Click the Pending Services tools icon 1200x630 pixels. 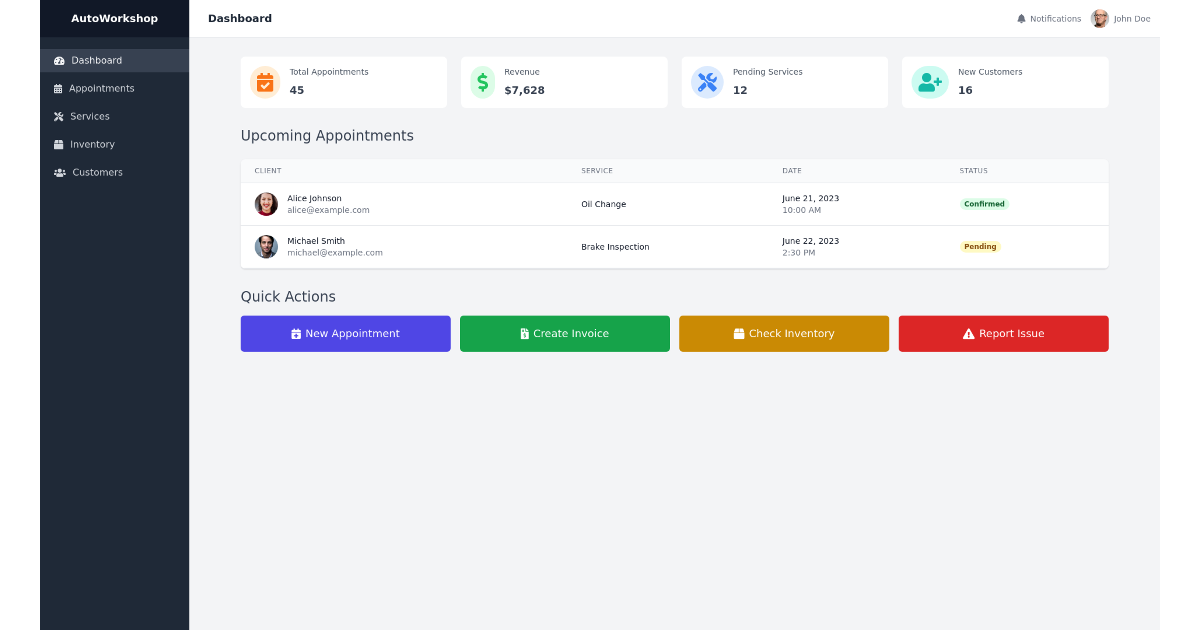coord(708,82)
